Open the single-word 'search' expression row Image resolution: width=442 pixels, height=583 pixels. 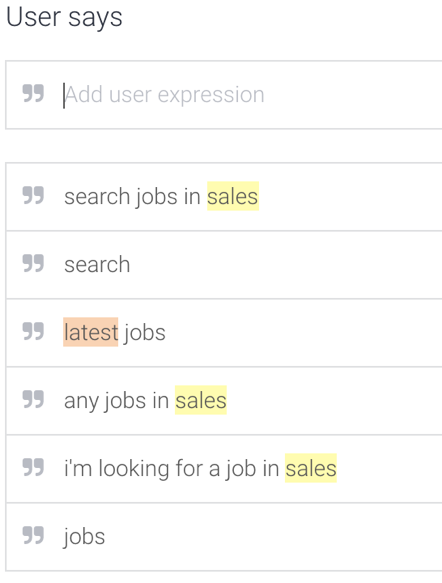224,265
